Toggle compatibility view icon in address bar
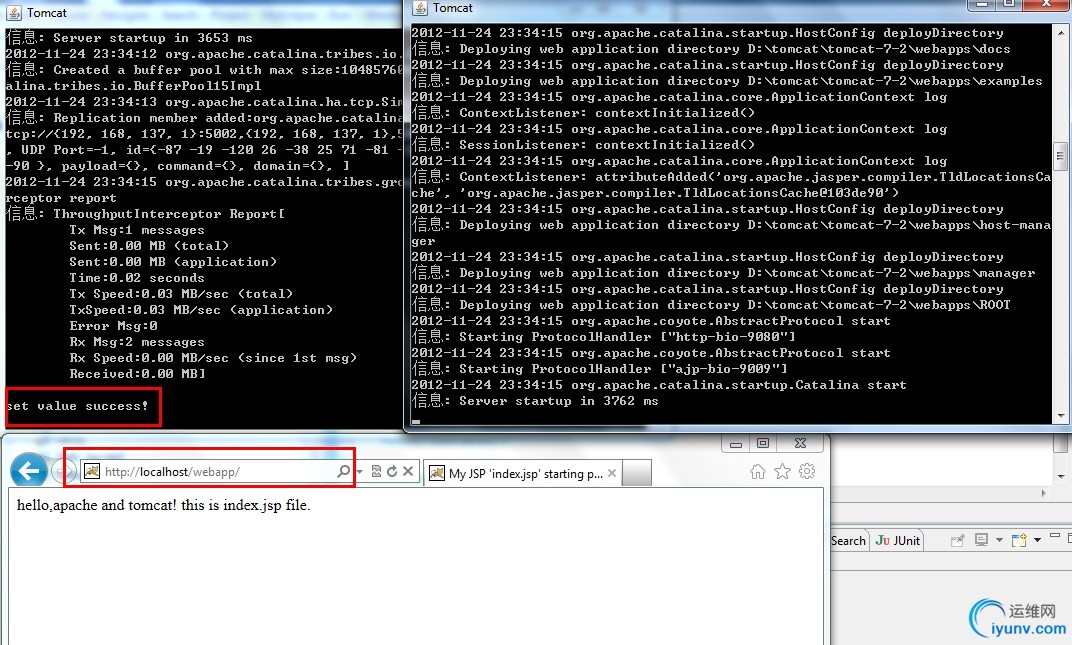The height and width of the screenshot is (645, 1072). [376, 471]
